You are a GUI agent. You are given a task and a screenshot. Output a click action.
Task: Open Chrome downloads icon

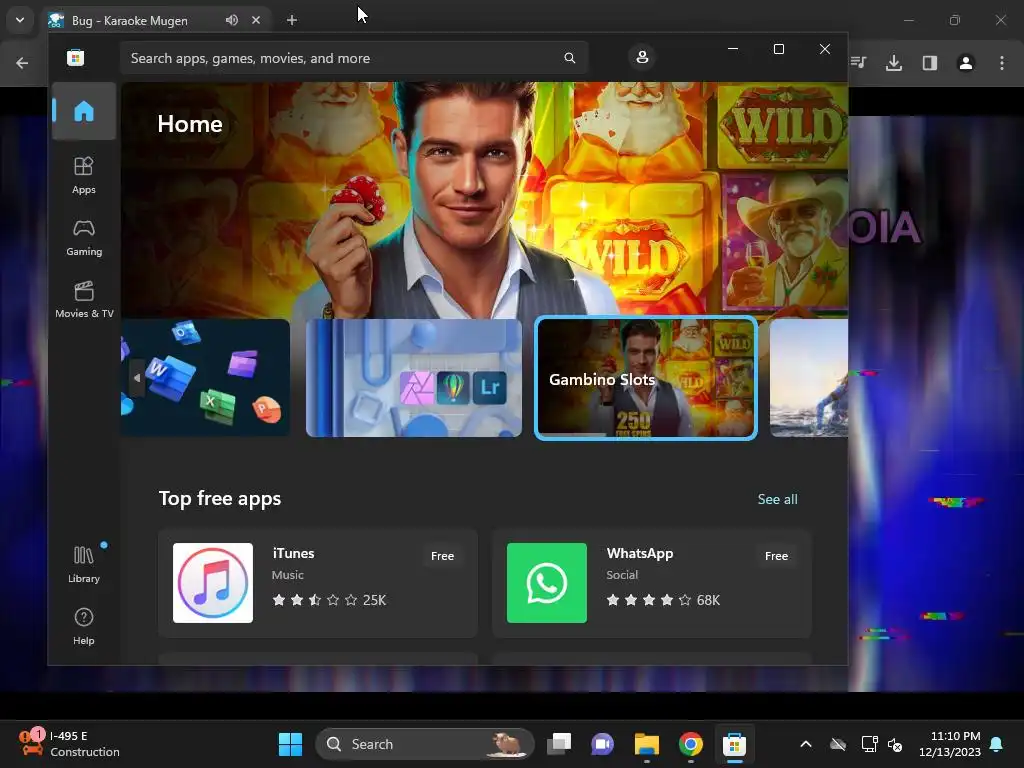894,63
